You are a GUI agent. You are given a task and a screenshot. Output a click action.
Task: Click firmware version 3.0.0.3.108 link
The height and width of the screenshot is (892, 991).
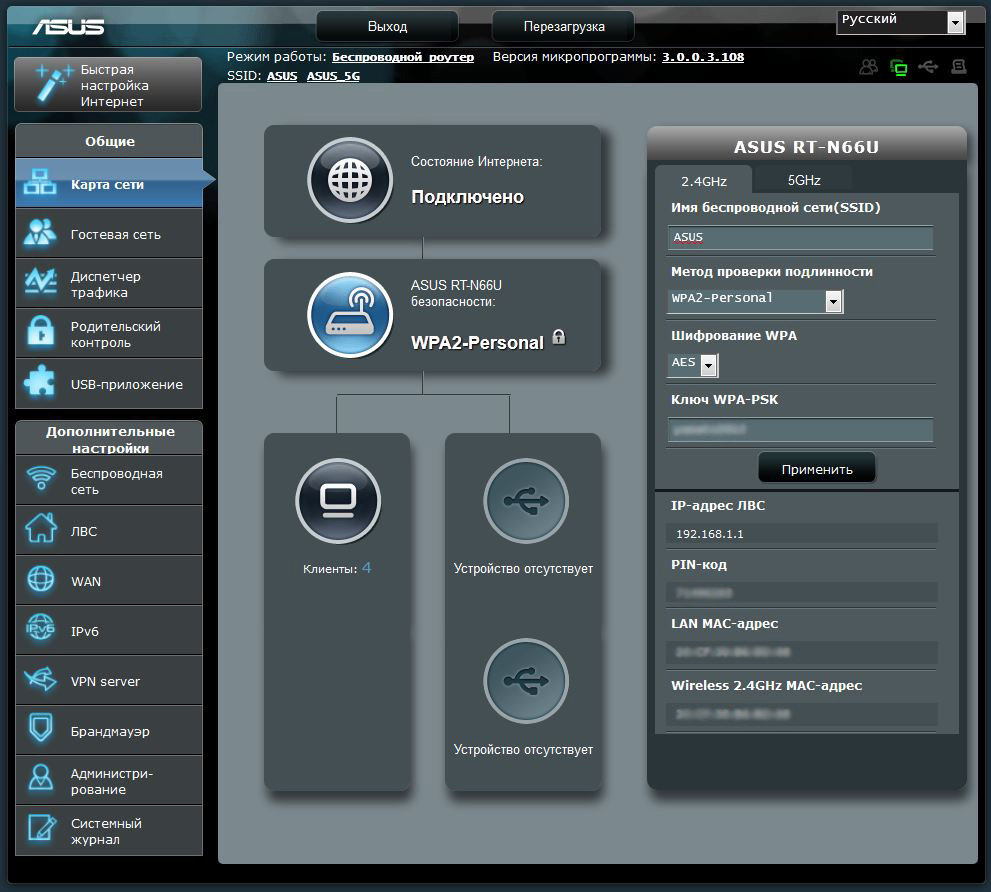point(703,57)
